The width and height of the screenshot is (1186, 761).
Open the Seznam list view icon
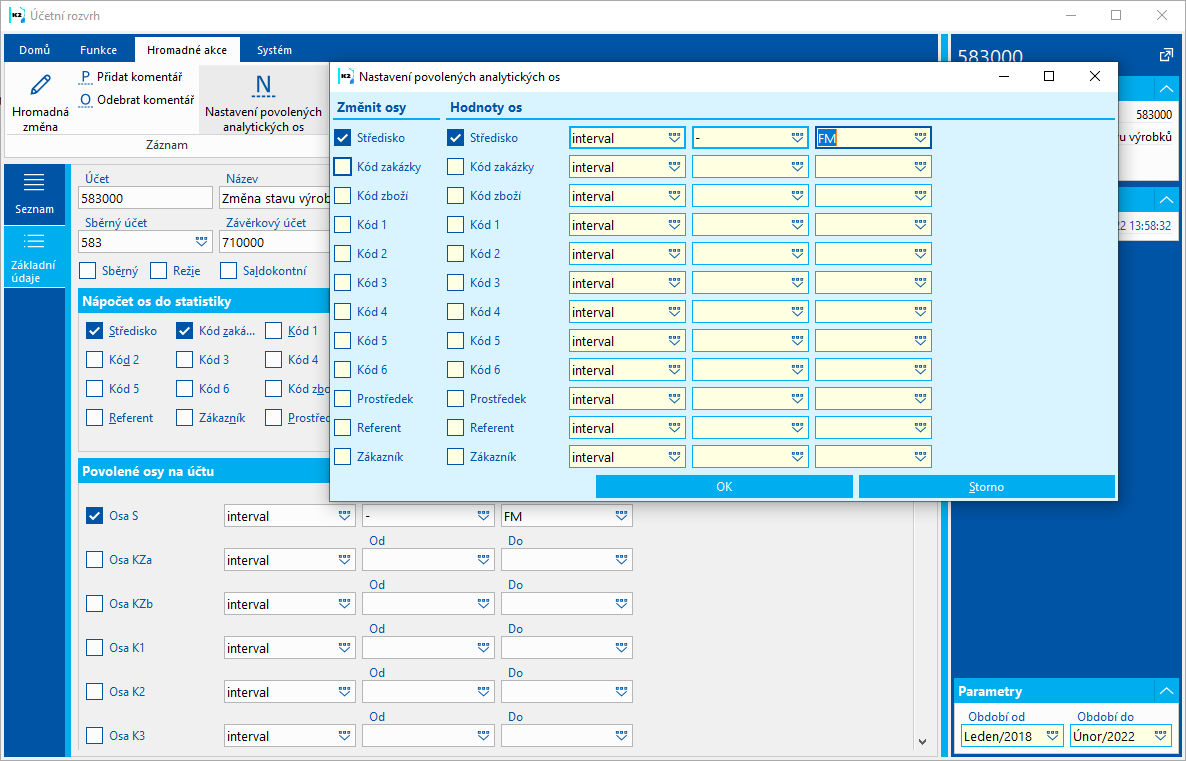click(34, 182)
